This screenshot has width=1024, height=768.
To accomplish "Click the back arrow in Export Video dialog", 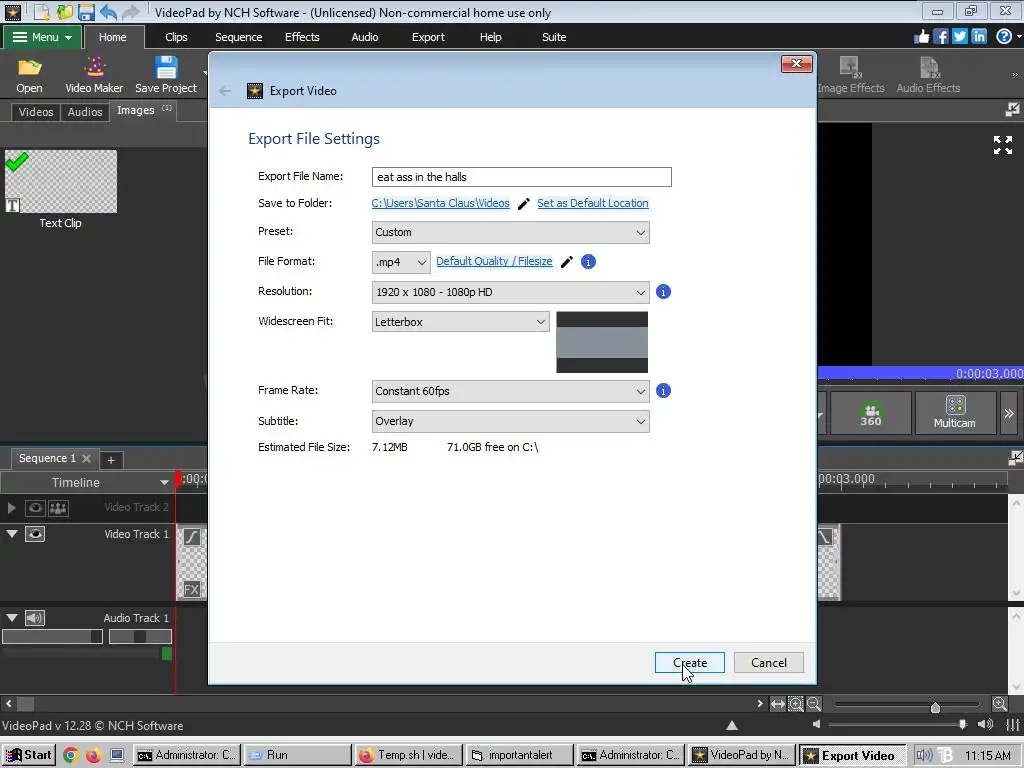I will coord(225,91).
